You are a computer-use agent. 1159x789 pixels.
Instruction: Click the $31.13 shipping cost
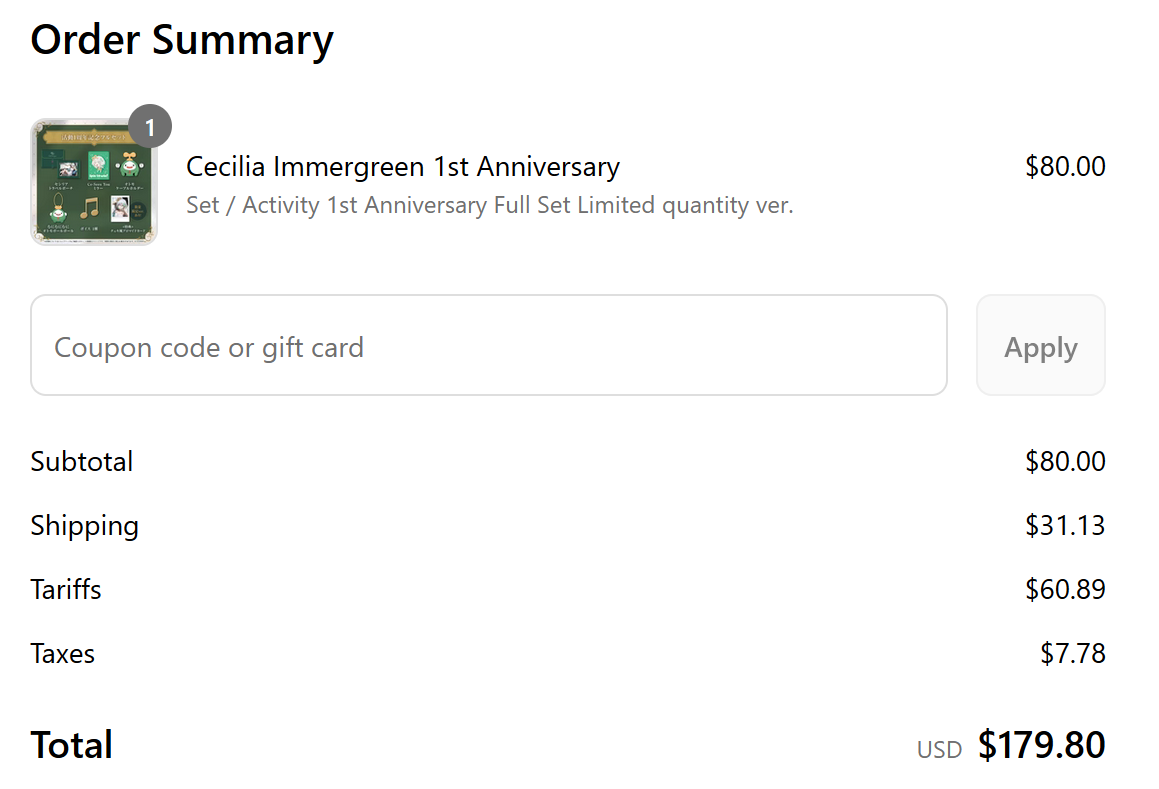(1064, 525)
